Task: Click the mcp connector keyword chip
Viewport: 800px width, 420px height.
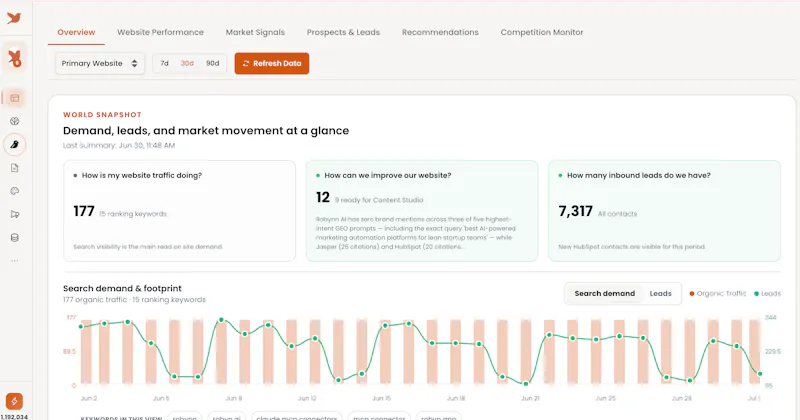Action: [x=379, y=417]
